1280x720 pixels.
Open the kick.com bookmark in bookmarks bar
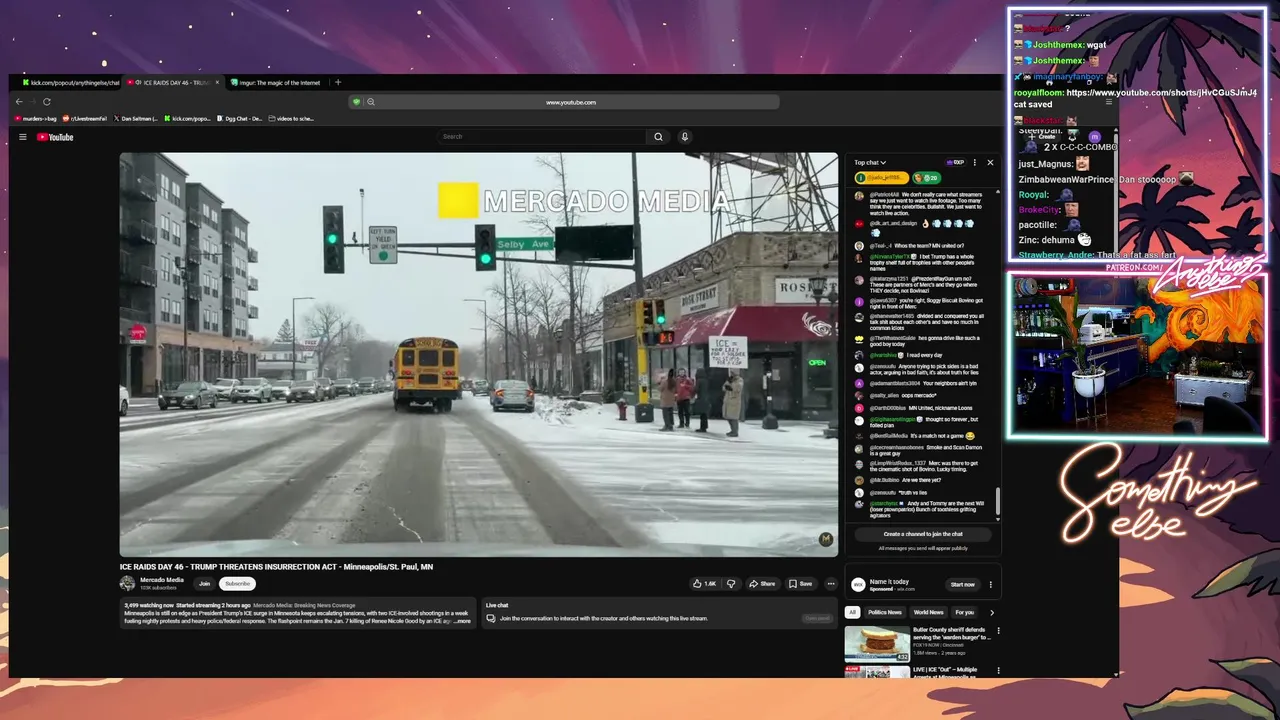click(x=187, y=118)
